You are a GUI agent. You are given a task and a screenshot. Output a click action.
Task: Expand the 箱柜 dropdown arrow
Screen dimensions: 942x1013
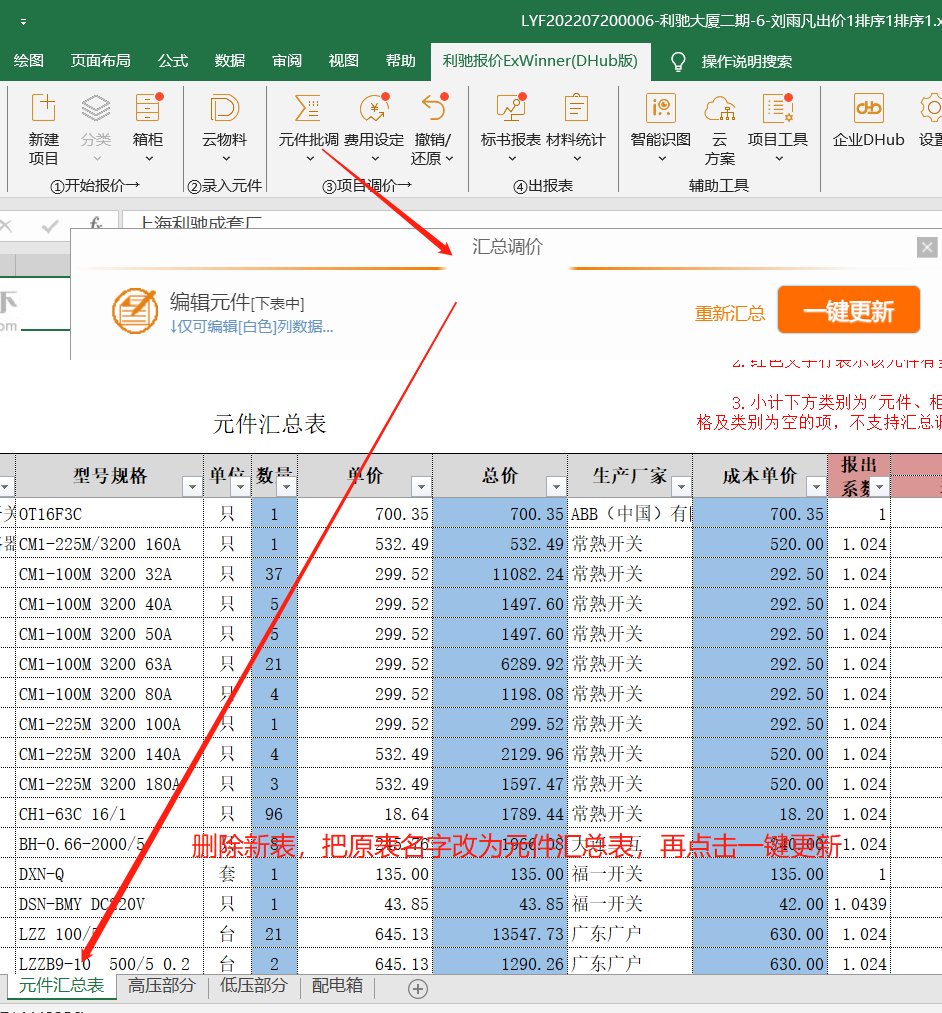click(x=149, y=159)
